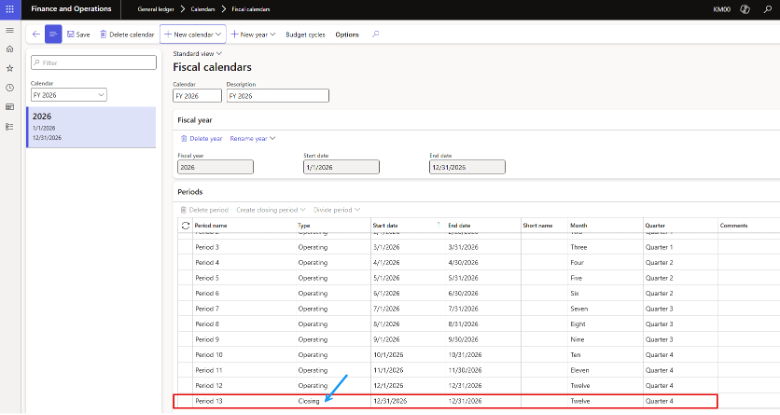Click Comments column header
780x415 pixels.
coord(734,225)
